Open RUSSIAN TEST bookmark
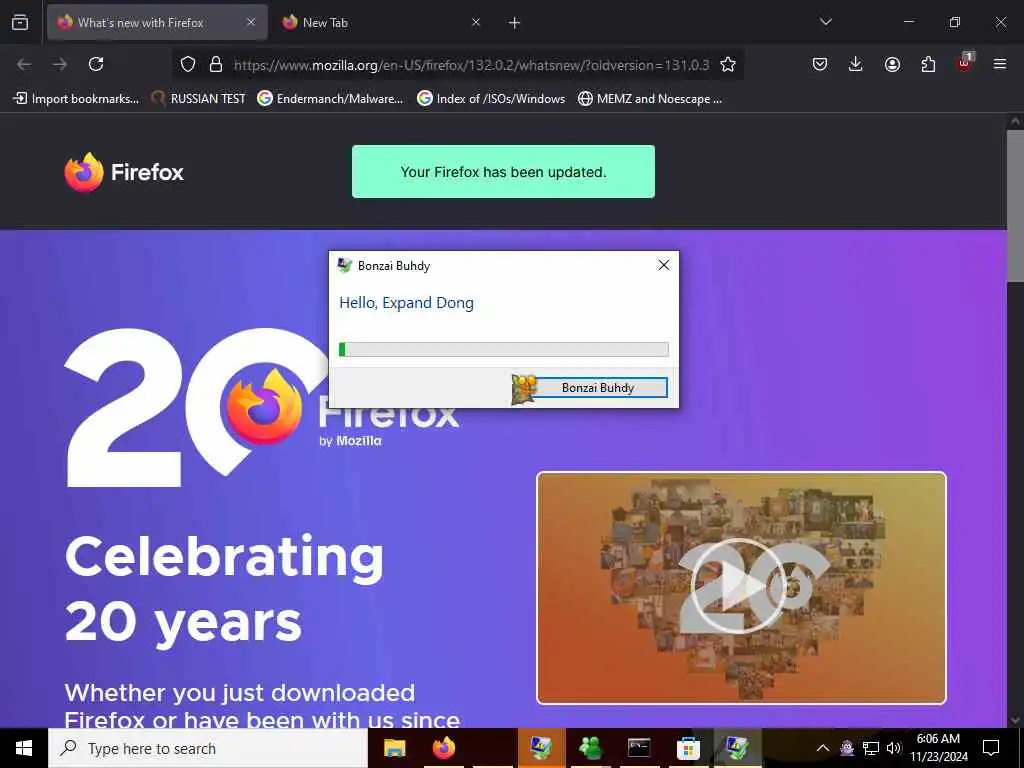The height and width of the screenshot is (768, 1024). pos(199,99)
